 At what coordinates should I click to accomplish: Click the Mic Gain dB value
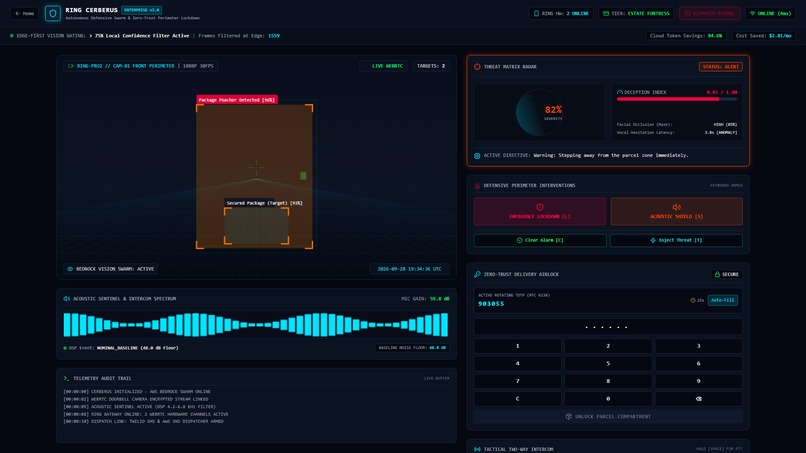pyautogui.click(x=439, y=298)
